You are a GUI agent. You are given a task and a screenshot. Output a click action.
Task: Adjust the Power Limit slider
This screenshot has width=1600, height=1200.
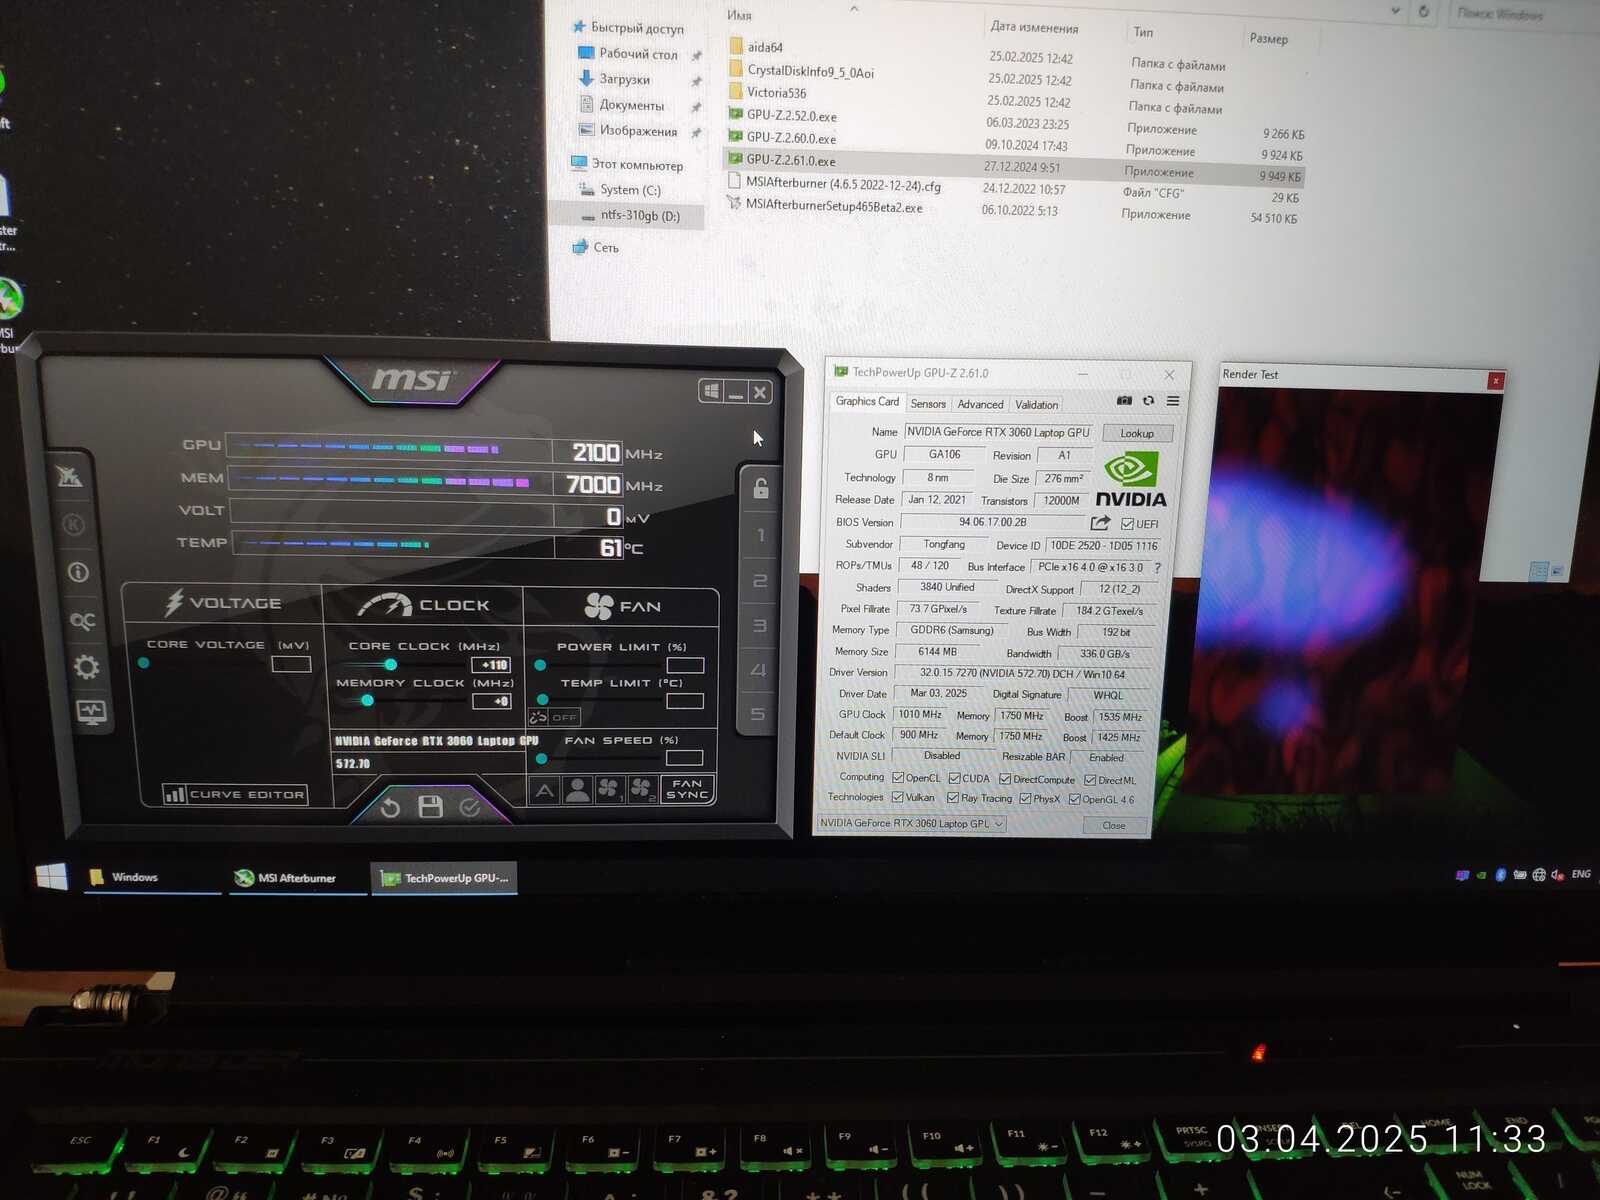click(x=541, y=665)
